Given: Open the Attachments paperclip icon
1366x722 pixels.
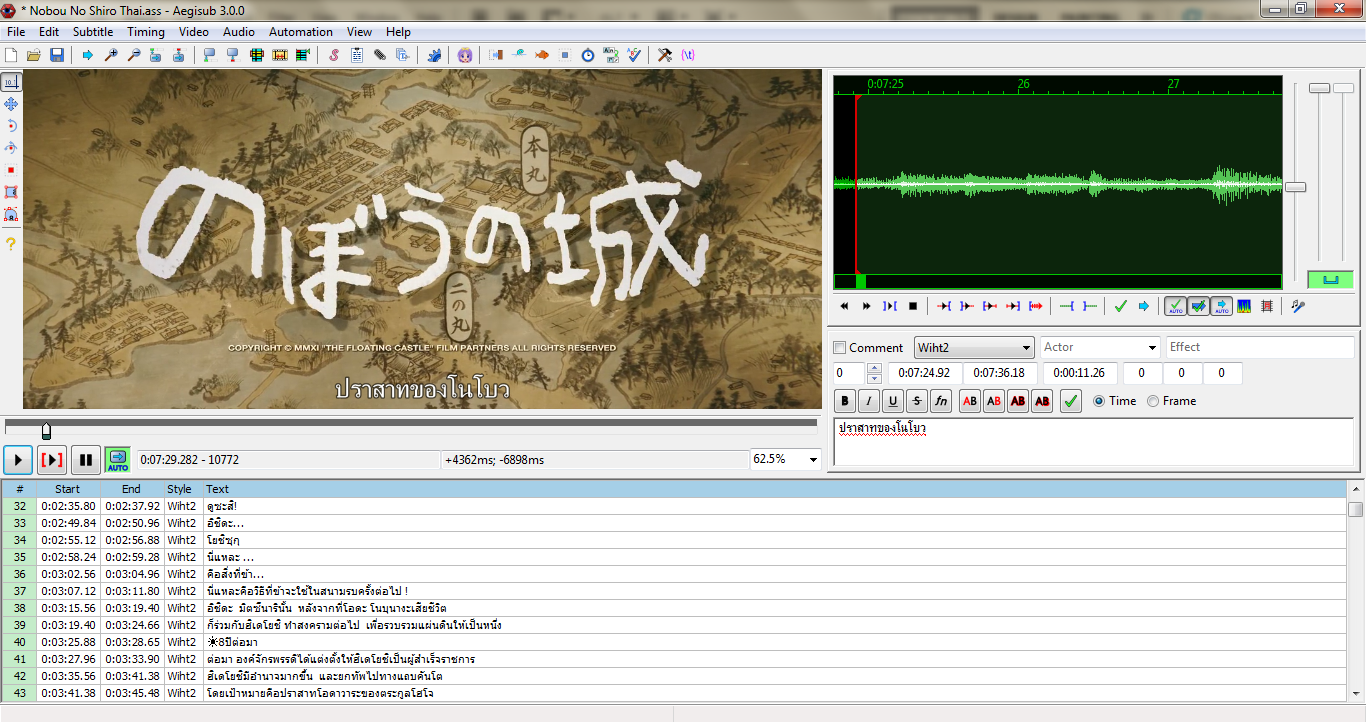Looking at the screenshot, I should click(380, 55).
